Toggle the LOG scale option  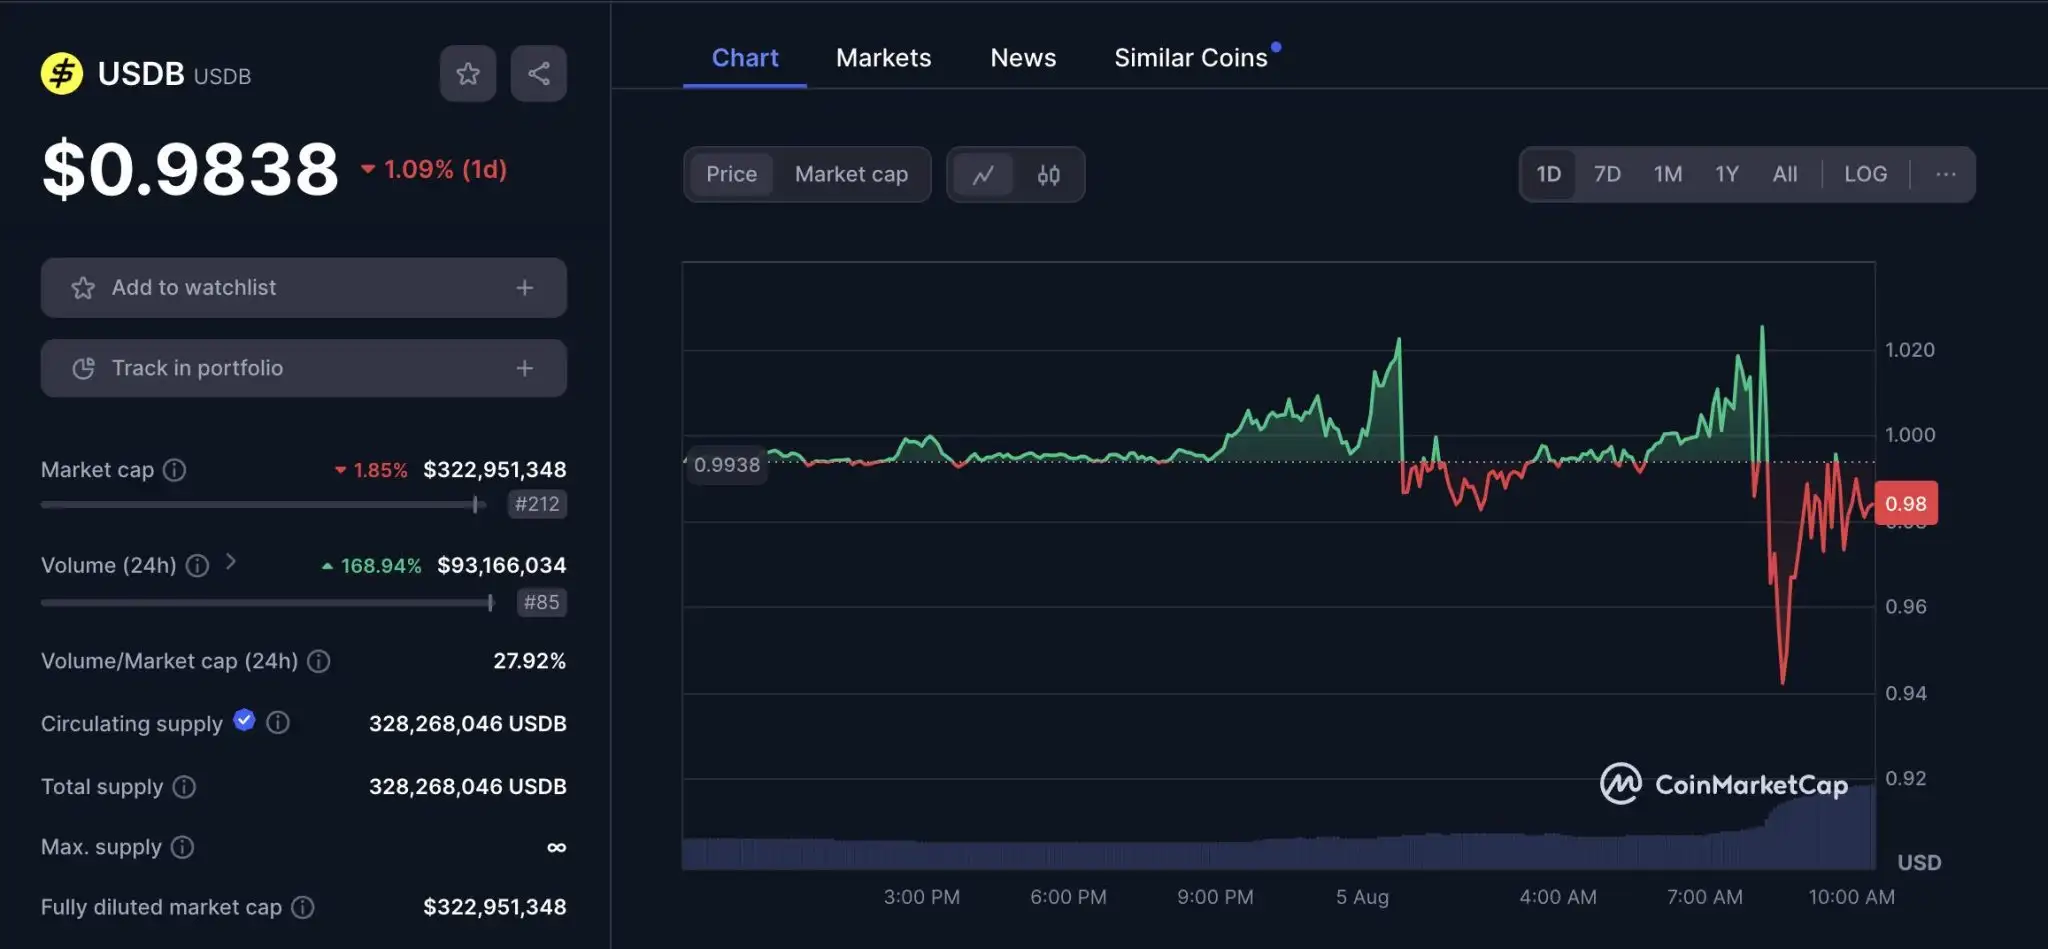(1865, 174)
